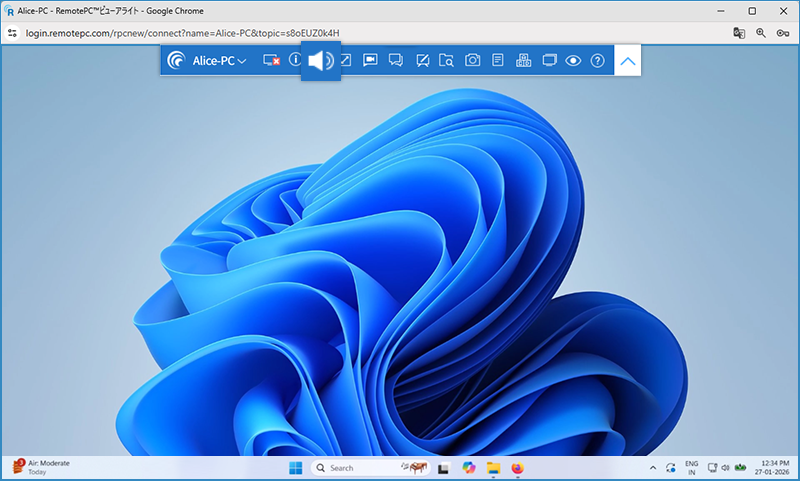Open the remote Windows Start menu
Viewport: 800px width, 481px height.
tap(295, 468)
